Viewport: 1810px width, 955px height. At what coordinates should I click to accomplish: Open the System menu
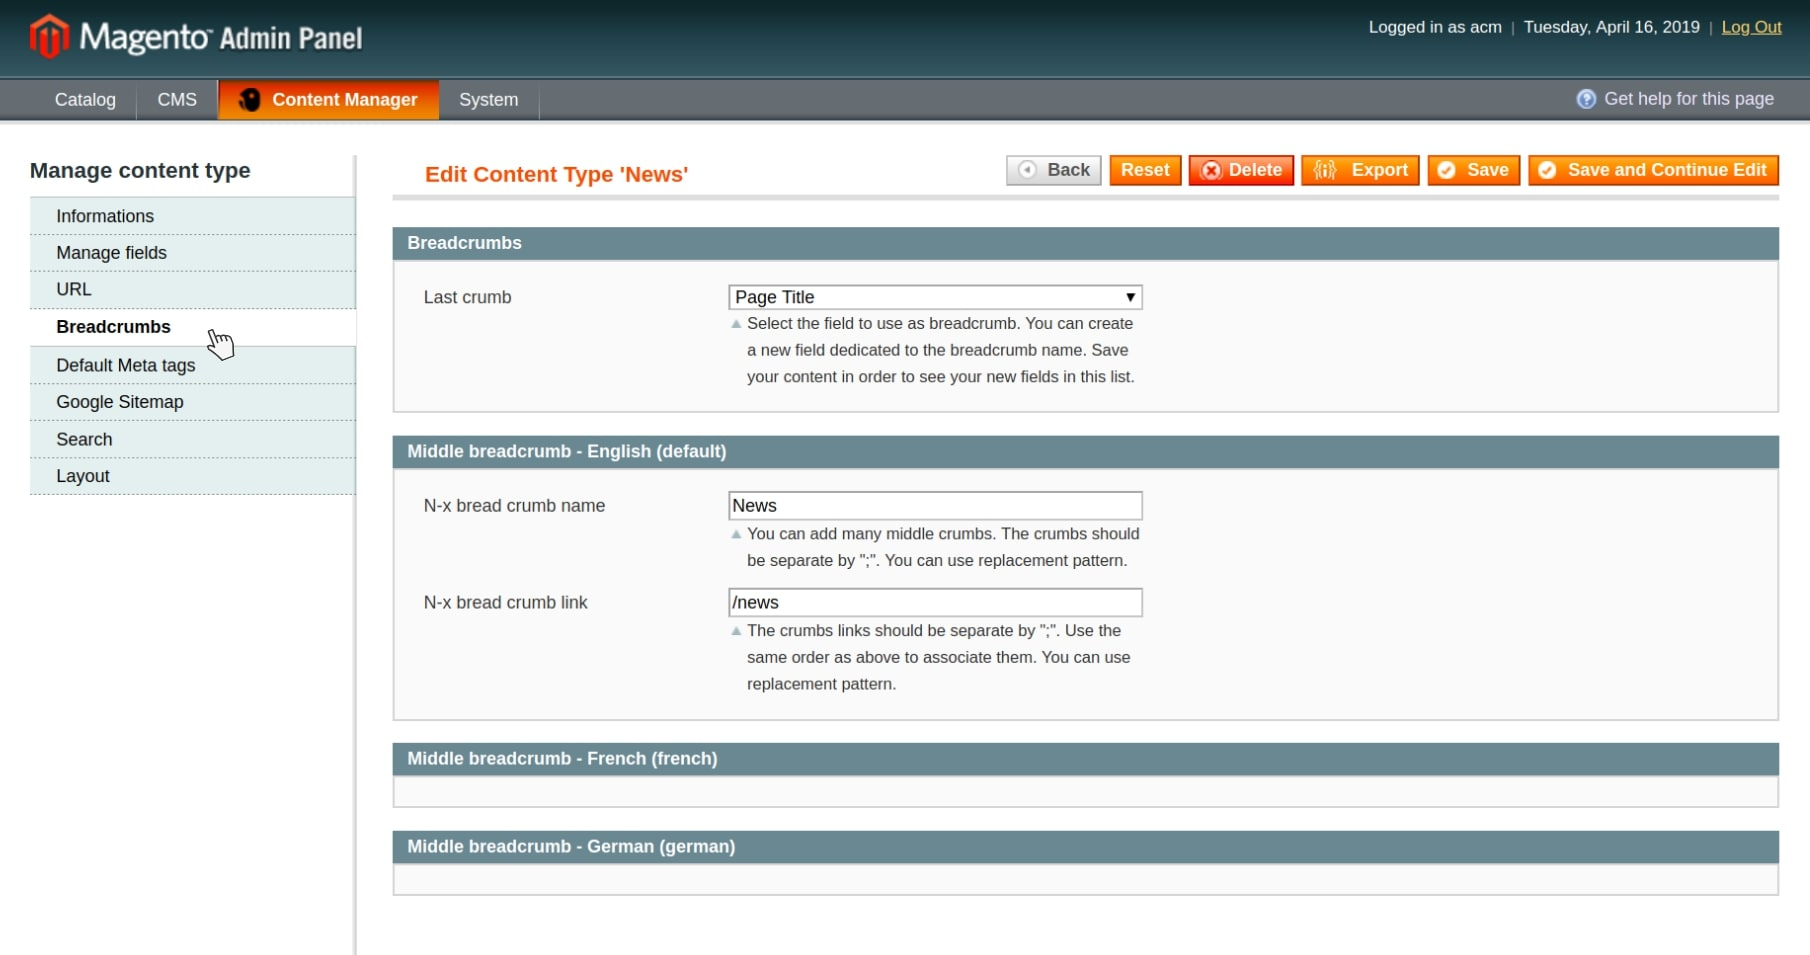[x=488, y=100]
